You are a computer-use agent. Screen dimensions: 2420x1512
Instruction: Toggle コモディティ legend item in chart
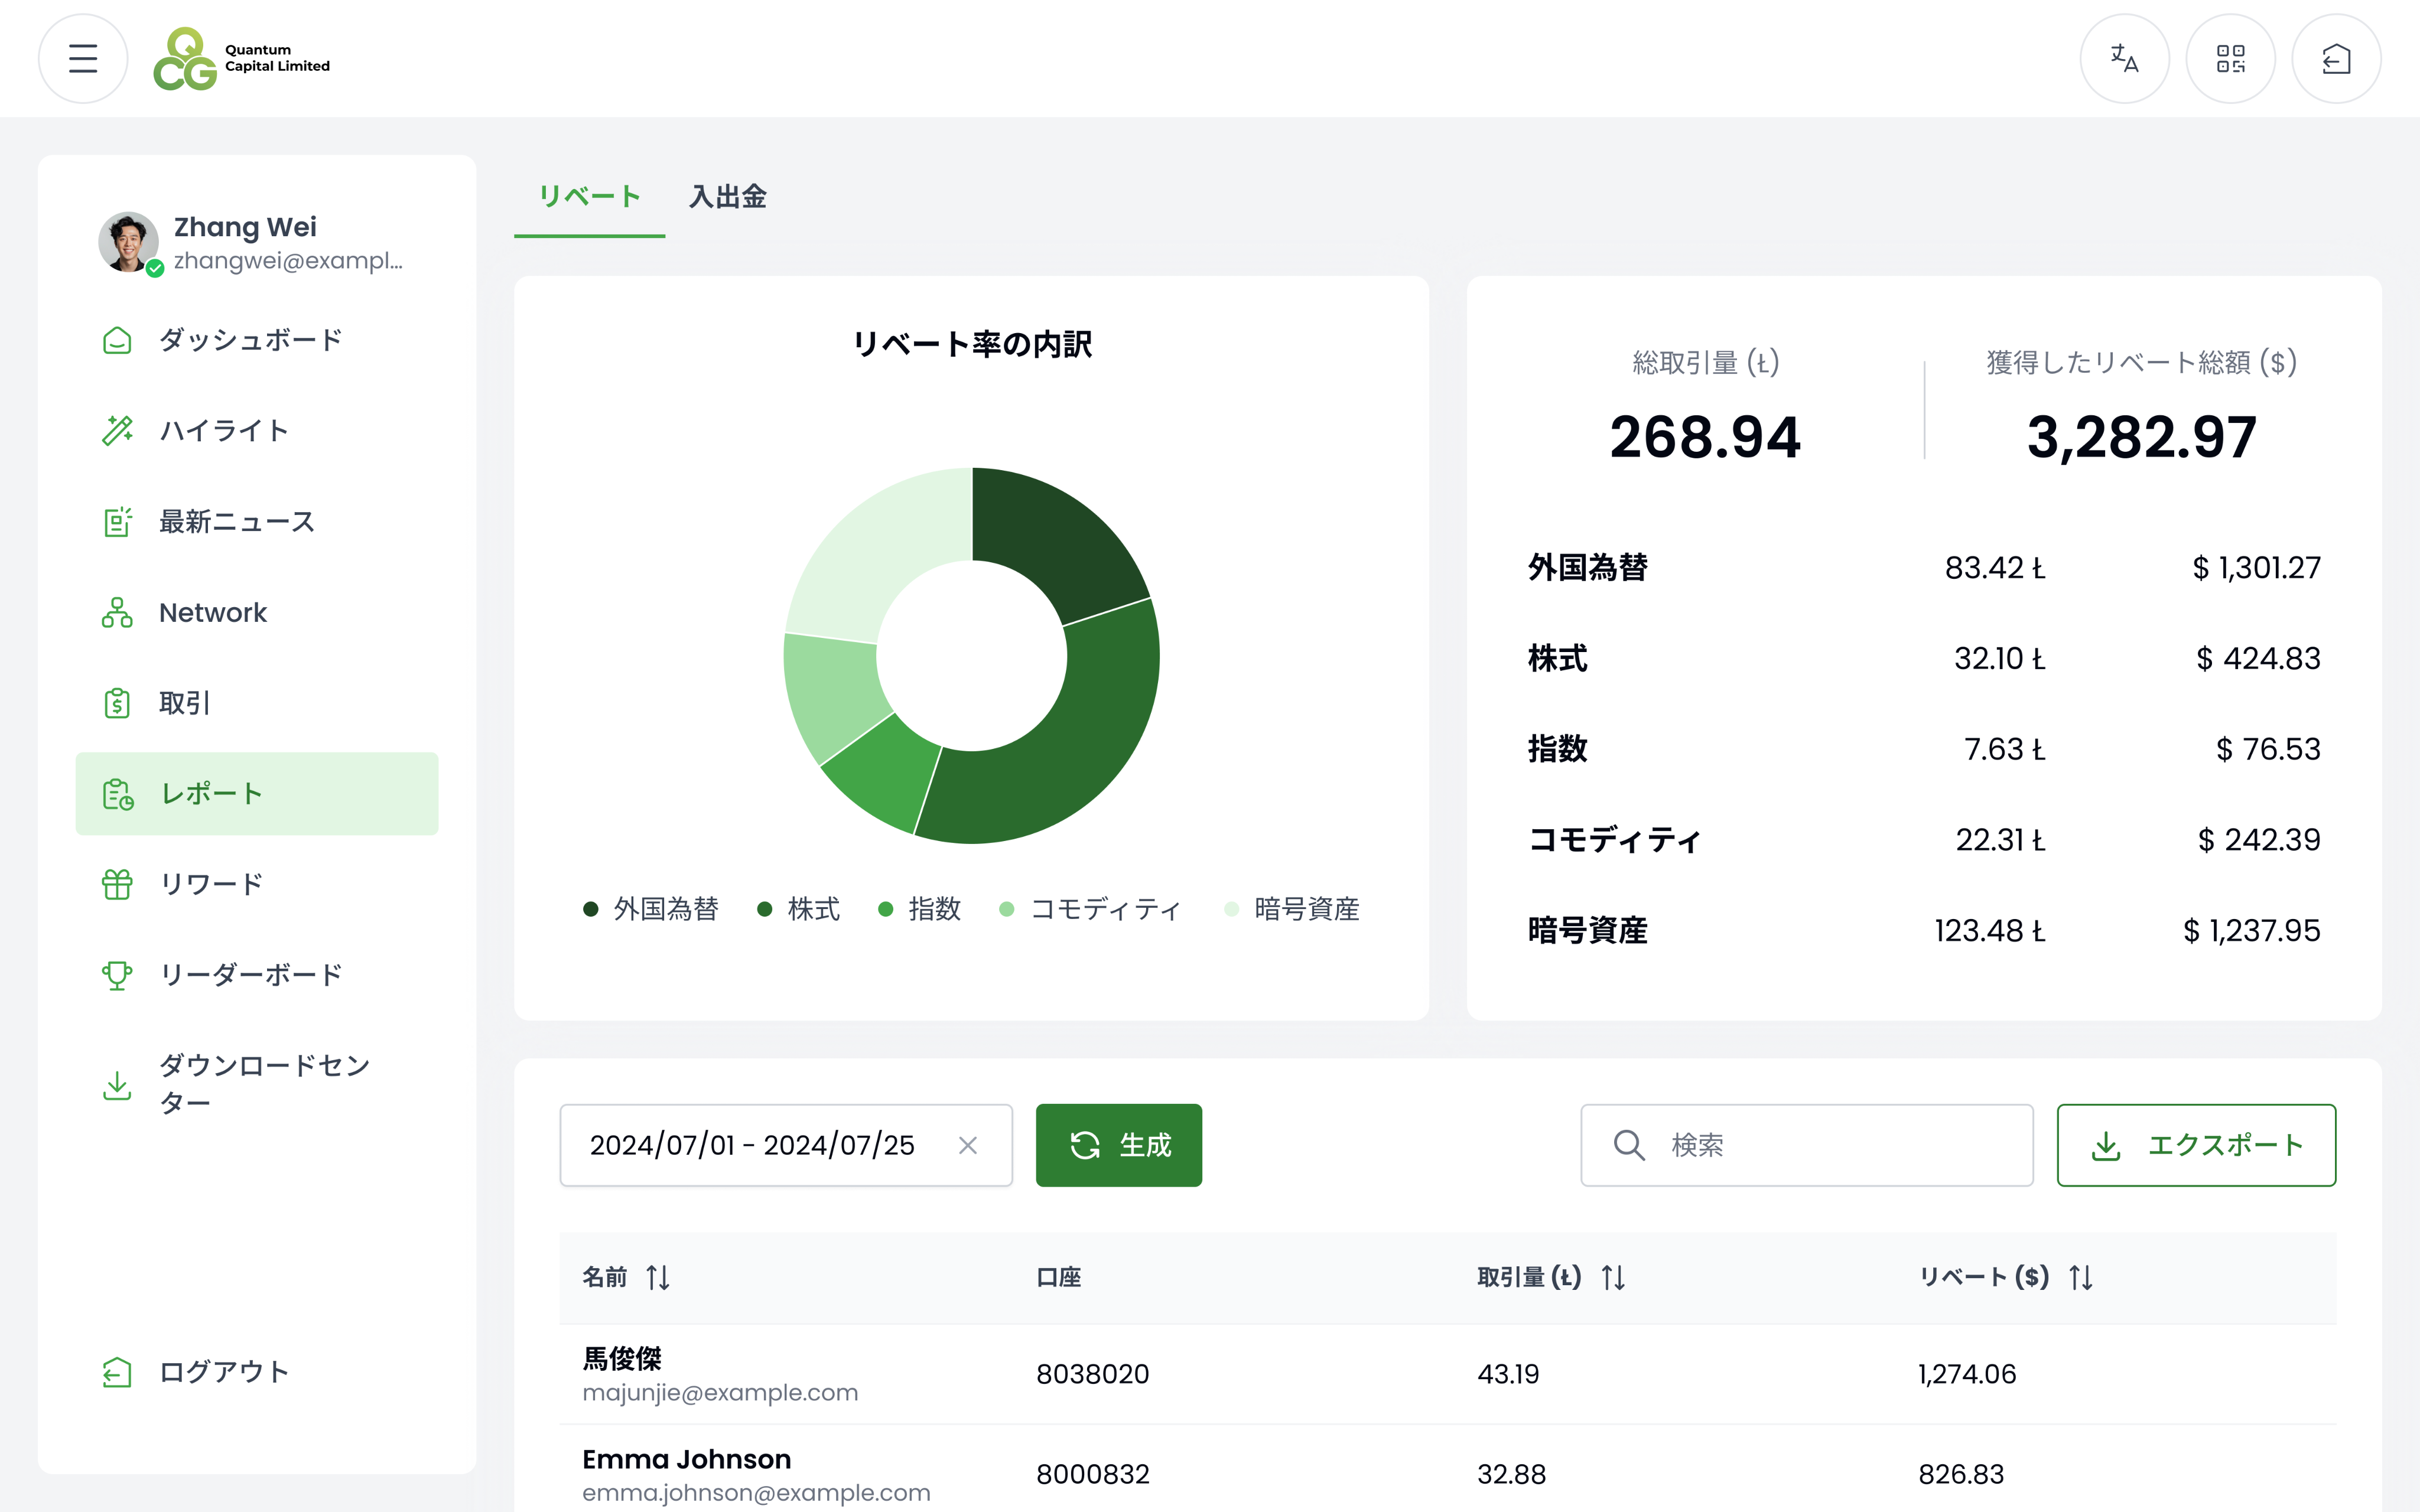point(1091,909)
